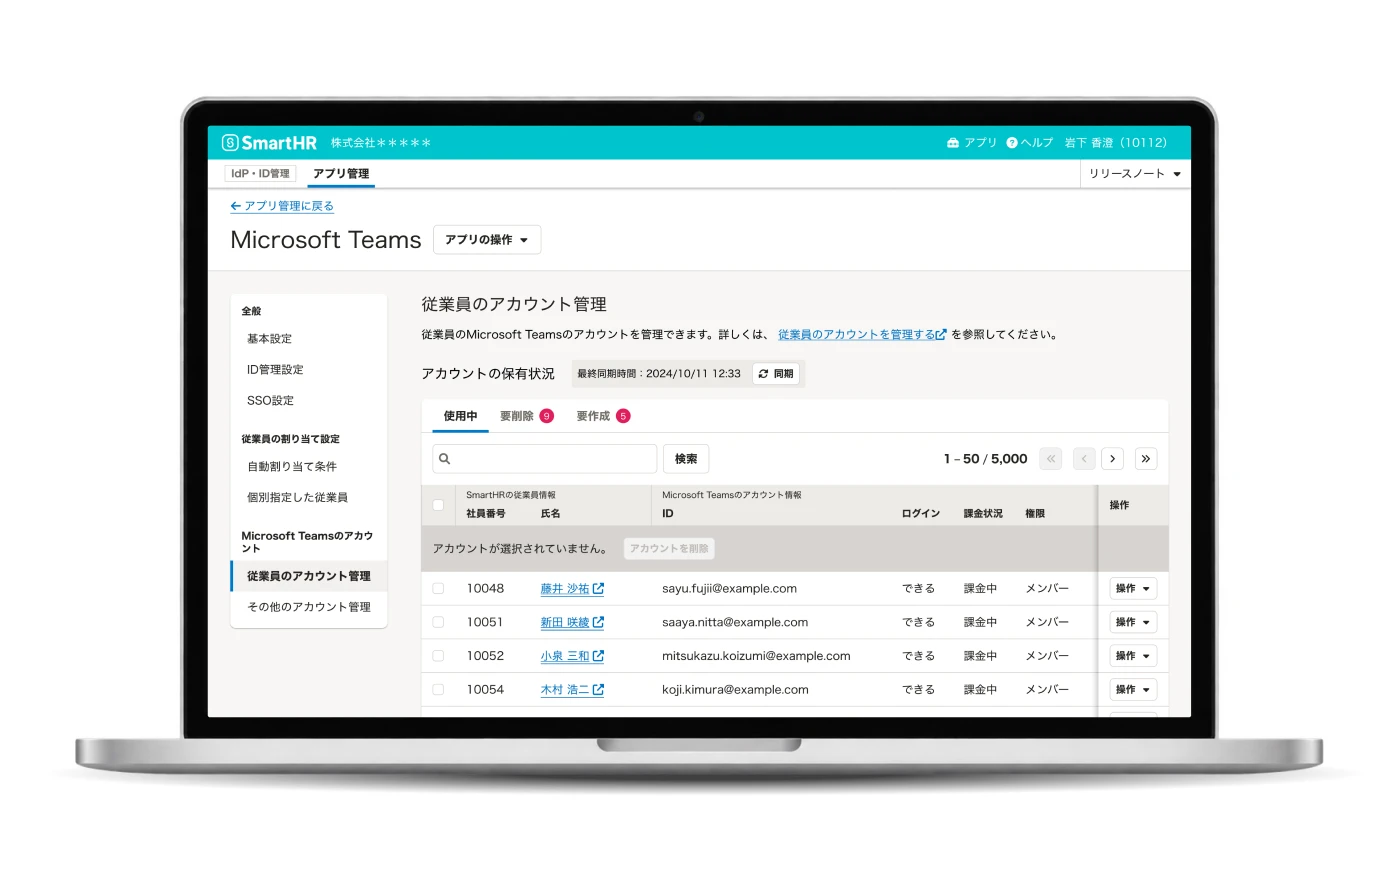Check the row for employee 10054
1390x870 pixels.
coord(438,690)
